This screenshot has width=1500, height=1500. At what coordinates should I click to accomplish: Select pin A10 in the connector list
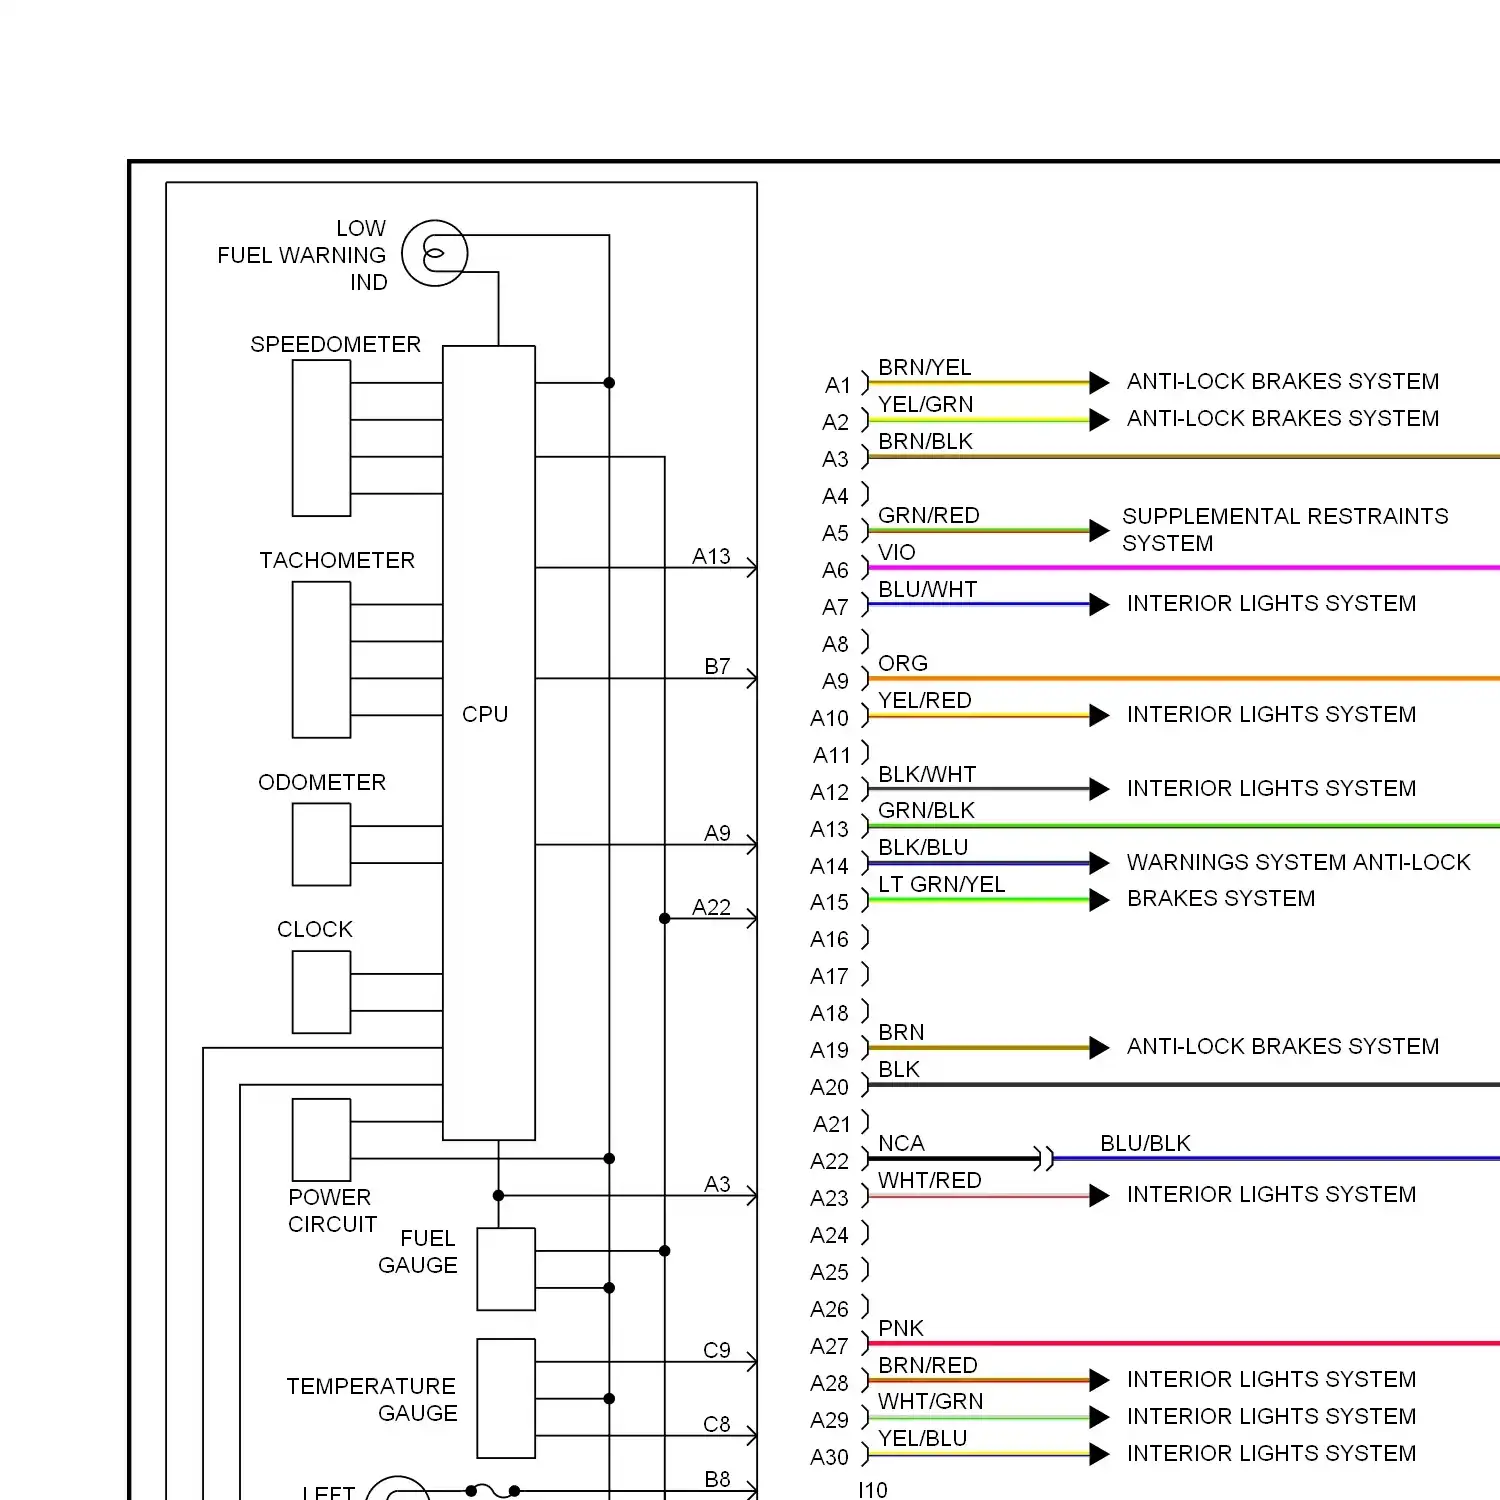(x=830, y=718)
